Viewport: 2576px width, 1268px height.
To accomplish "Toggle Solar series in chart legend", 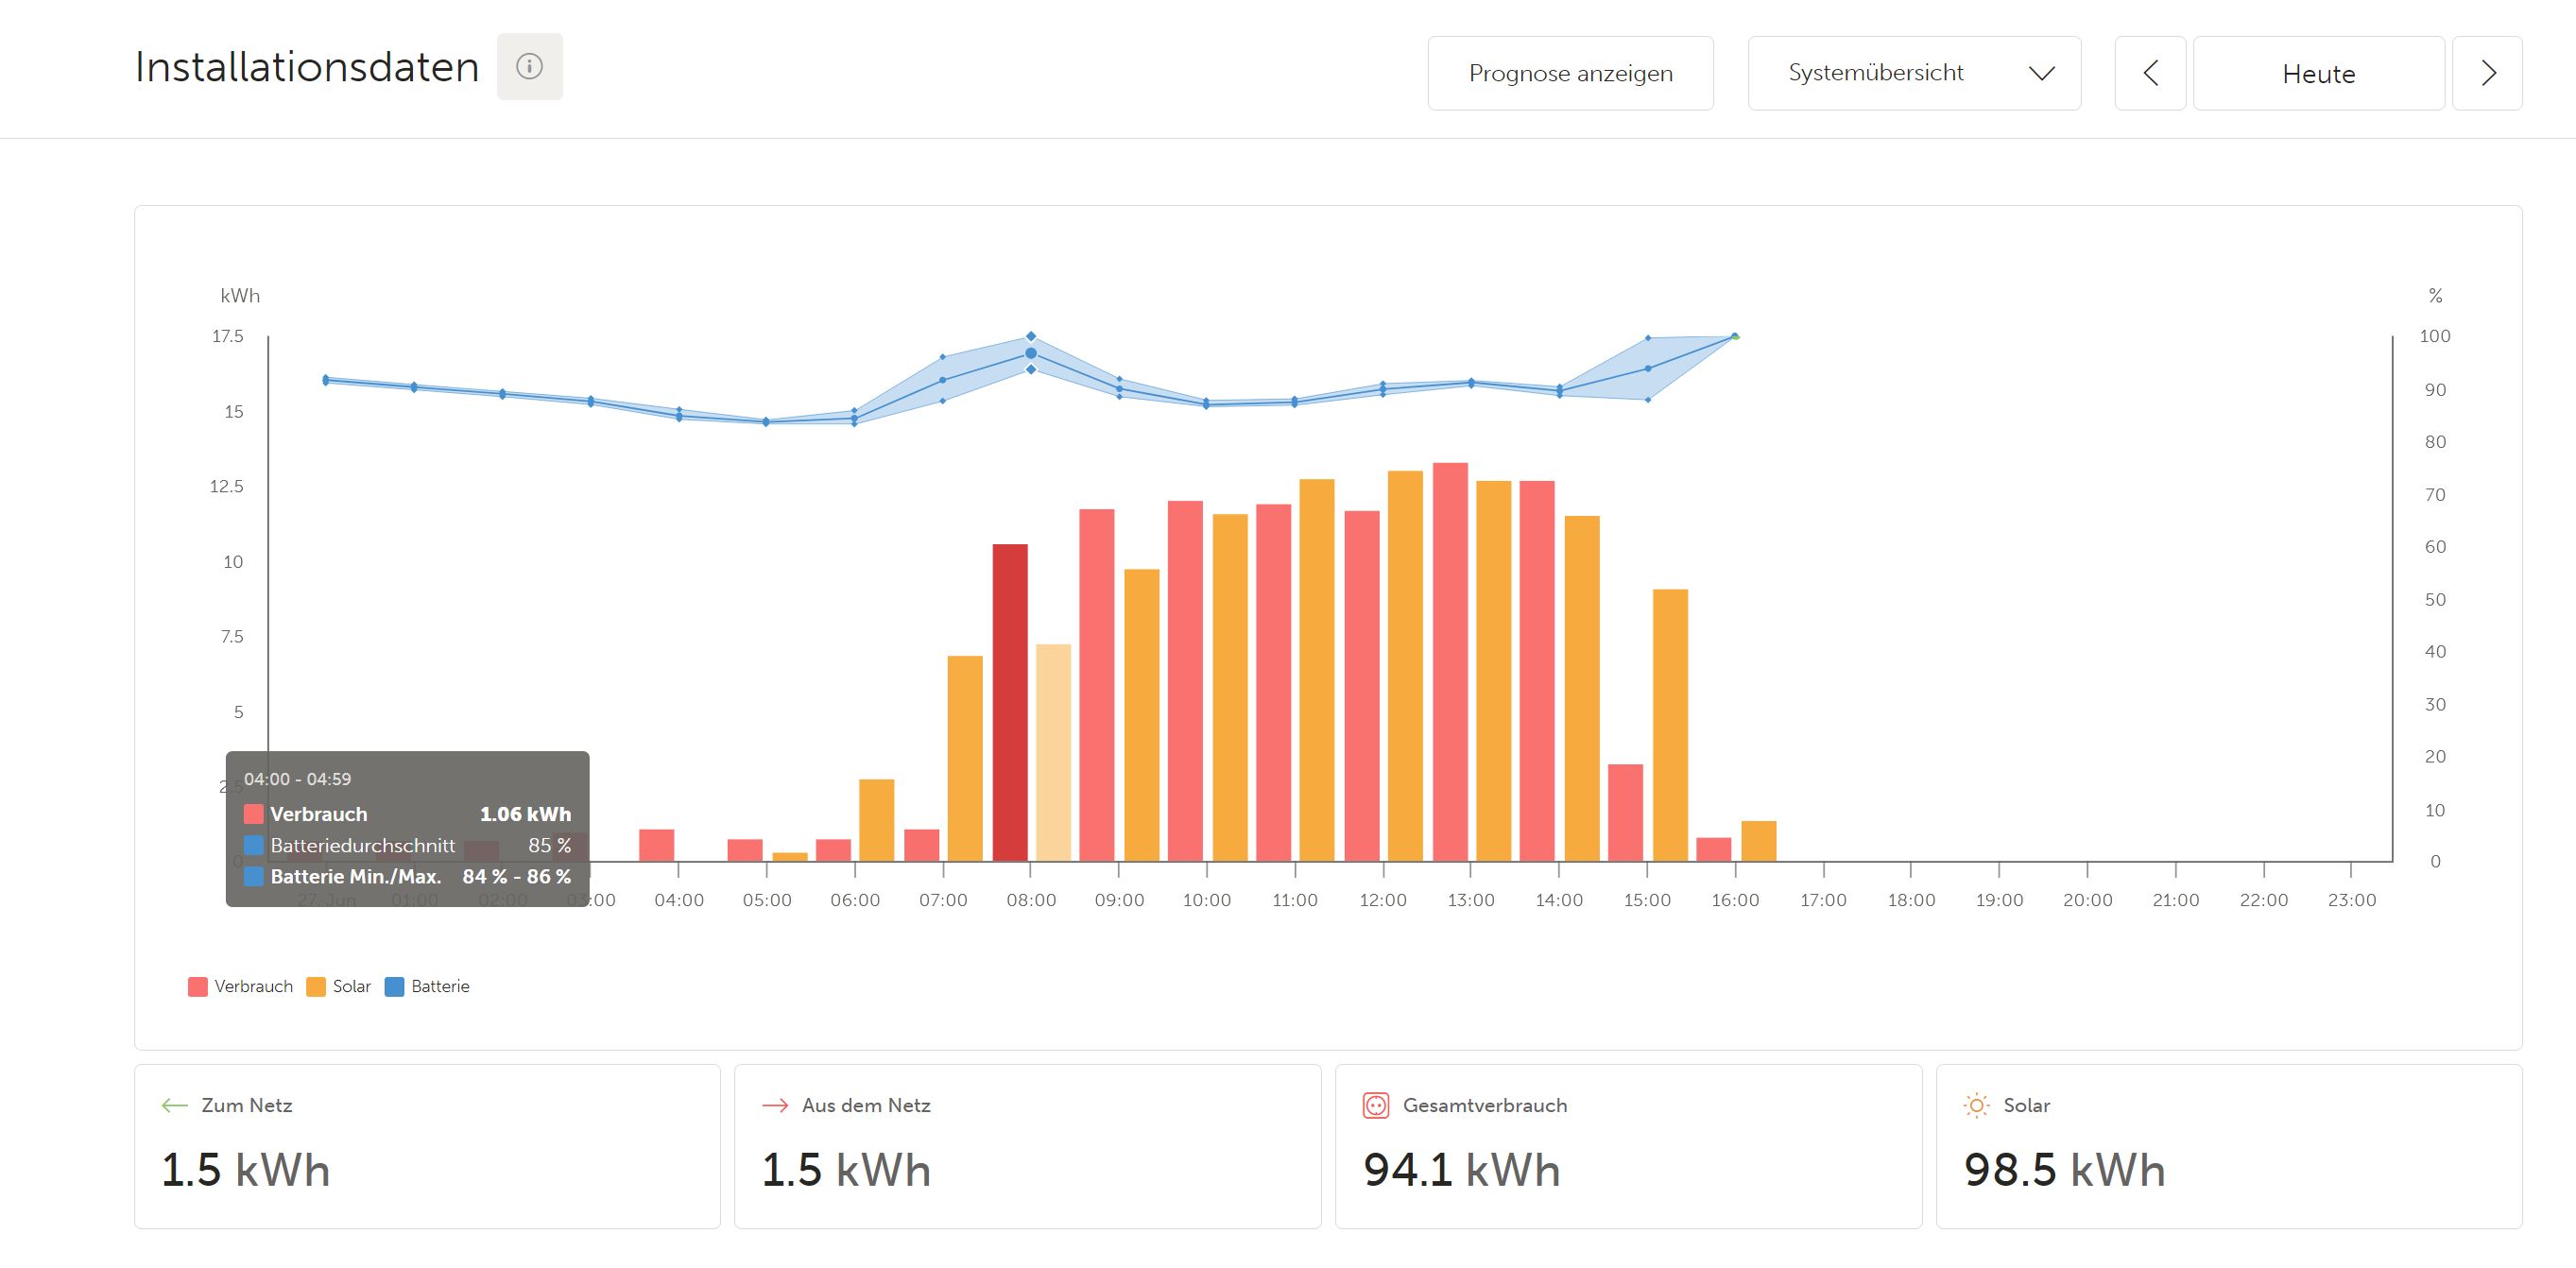I will [x=338, y=986].
